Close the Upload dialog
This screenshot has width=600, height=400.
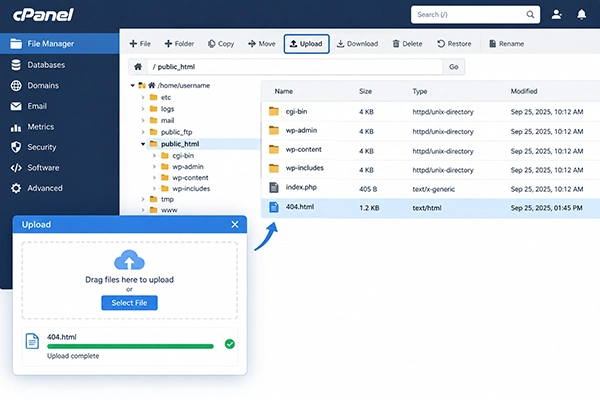click(x=235, y=225)
